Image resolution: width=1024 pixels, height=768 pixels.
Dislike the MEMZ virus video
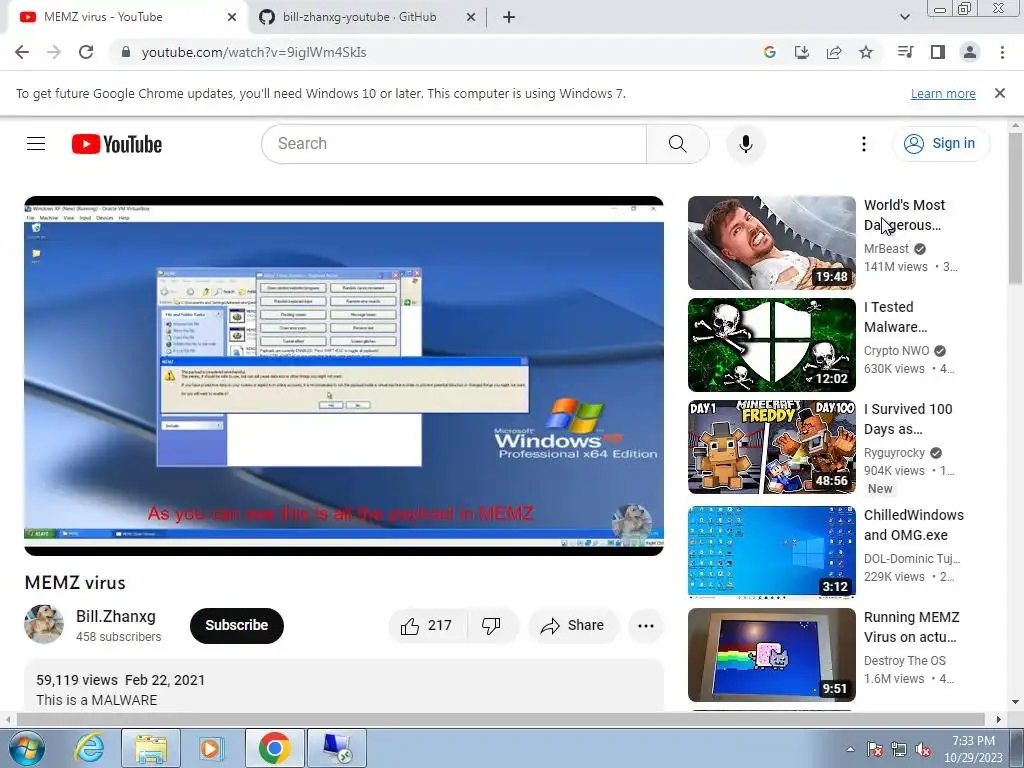492,626
